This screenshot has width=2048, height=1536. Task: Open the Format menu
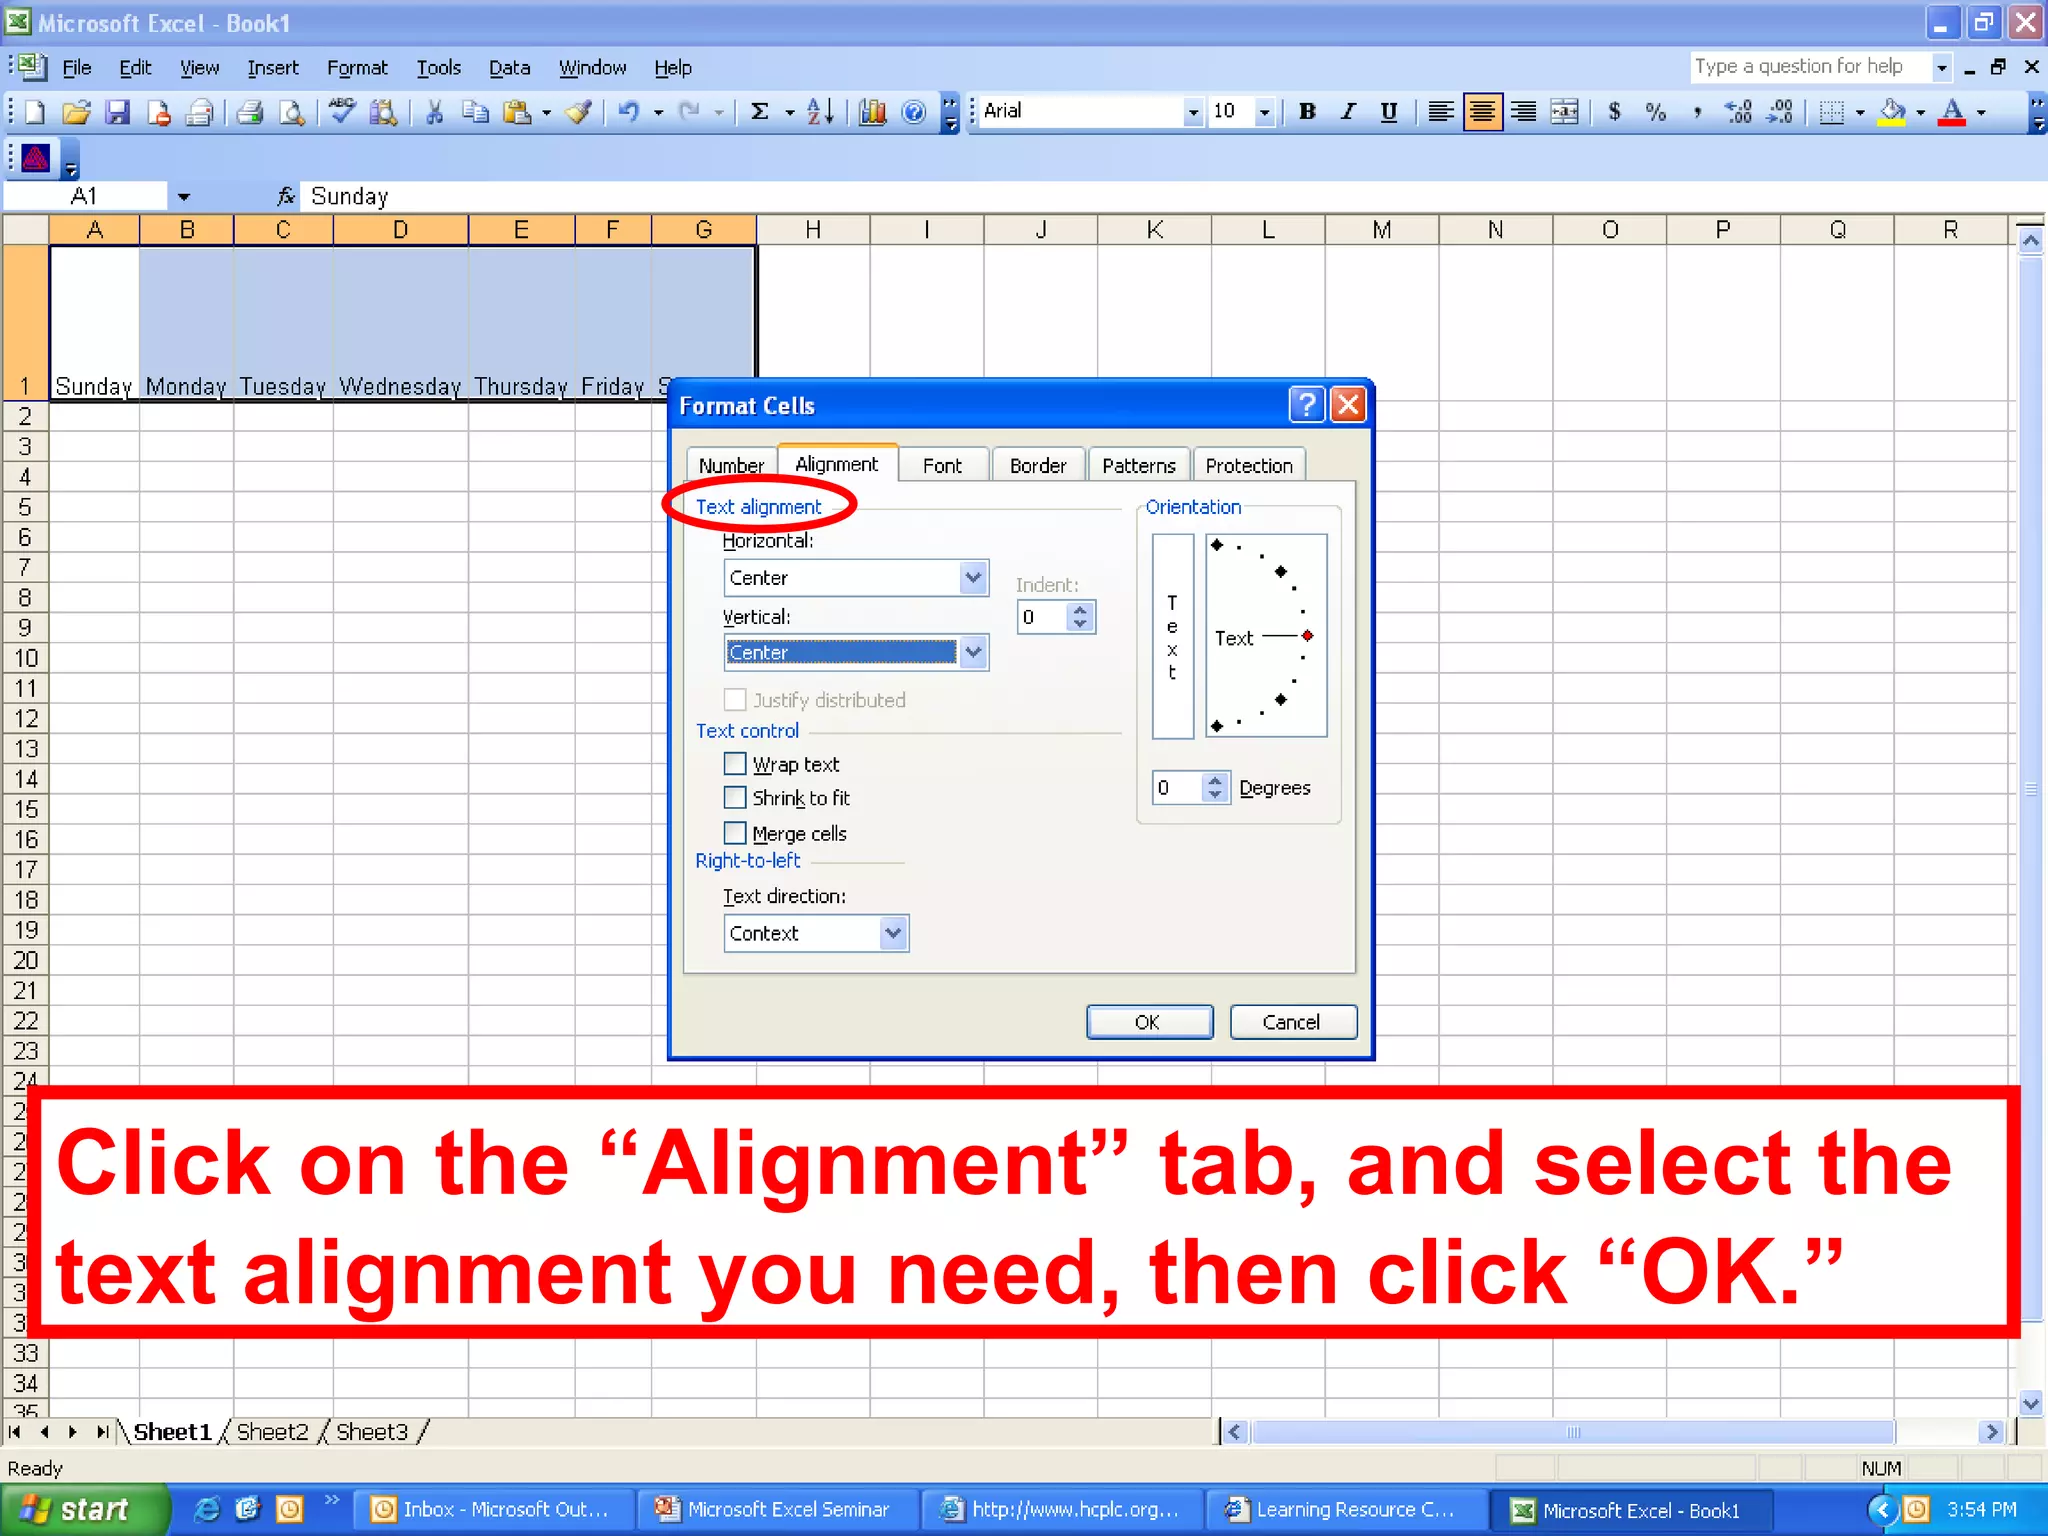pos(357,67)
